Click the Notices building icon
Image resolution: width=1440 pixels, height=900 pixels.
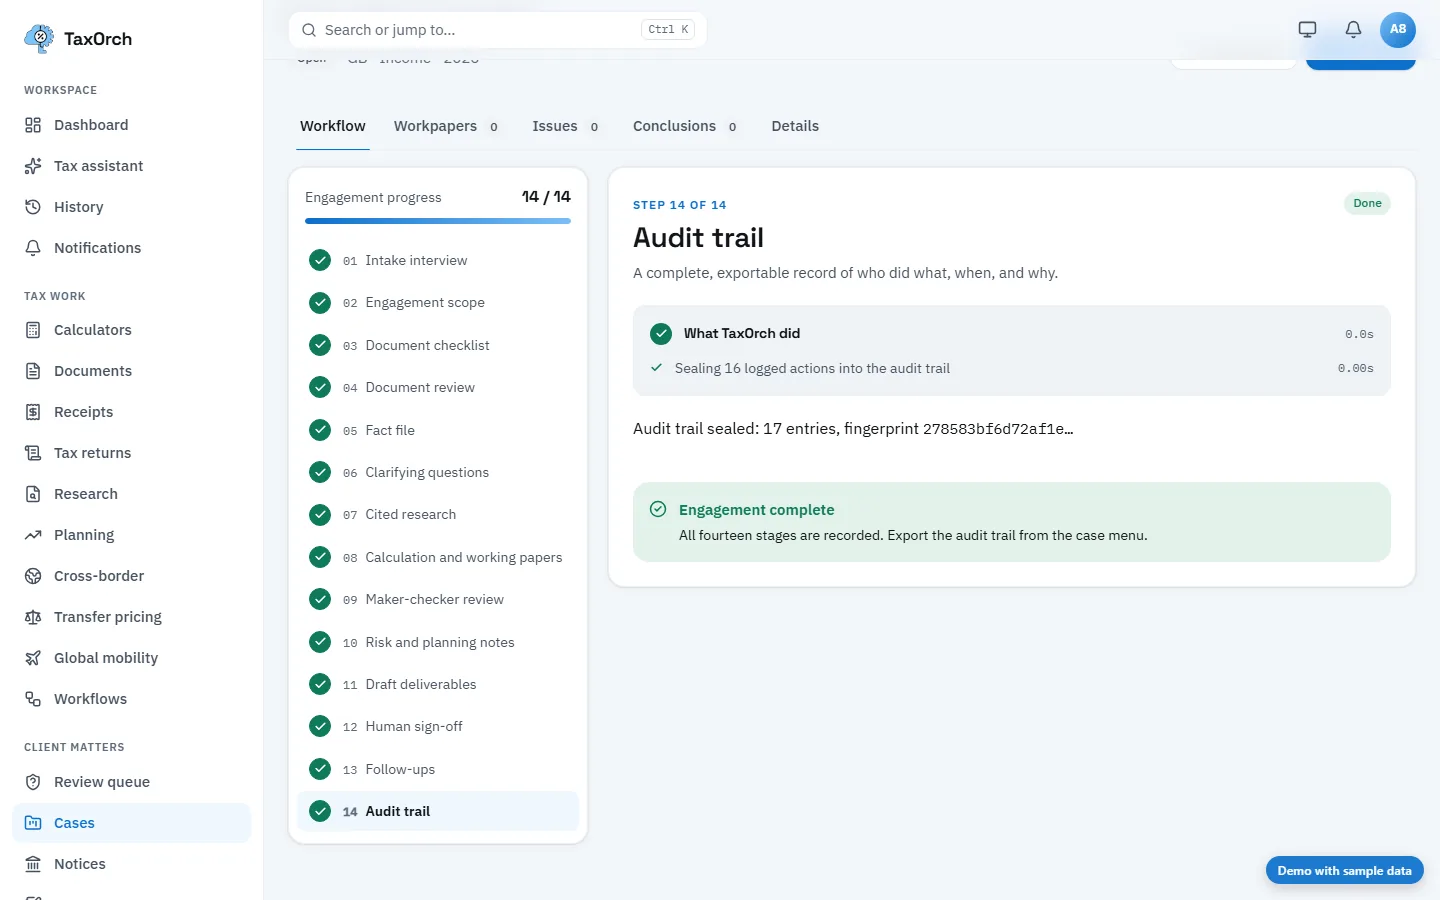33,864
